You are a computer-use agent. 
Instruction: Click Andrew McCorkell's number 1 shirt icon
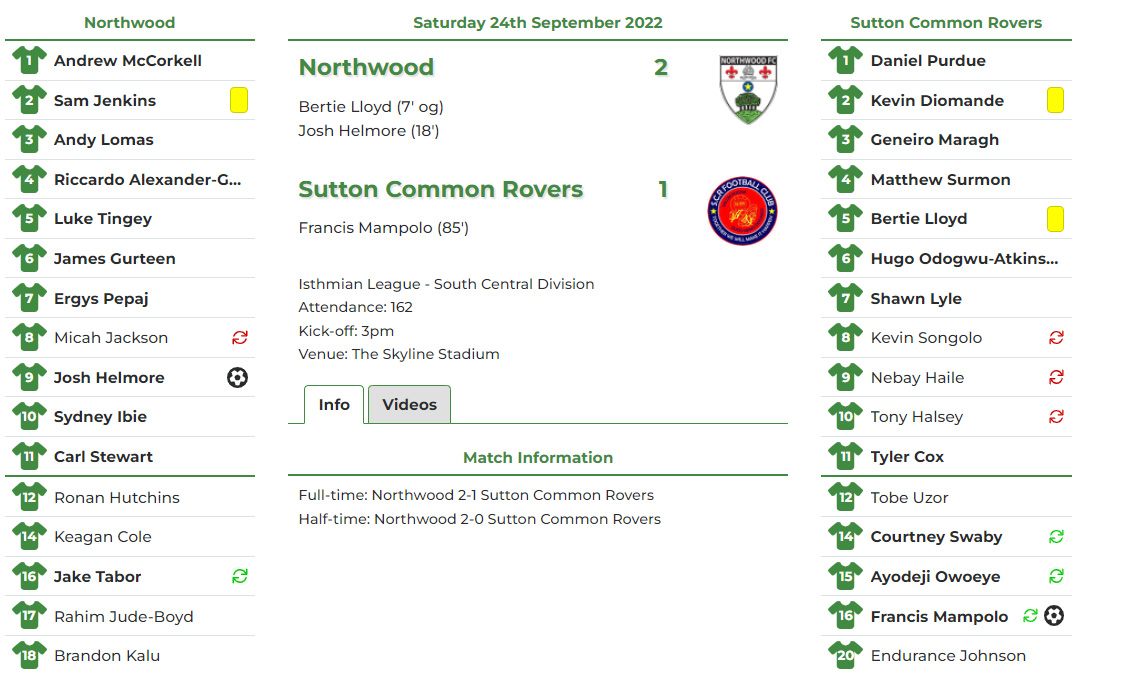pyautogui.click(x=30, y=61)
